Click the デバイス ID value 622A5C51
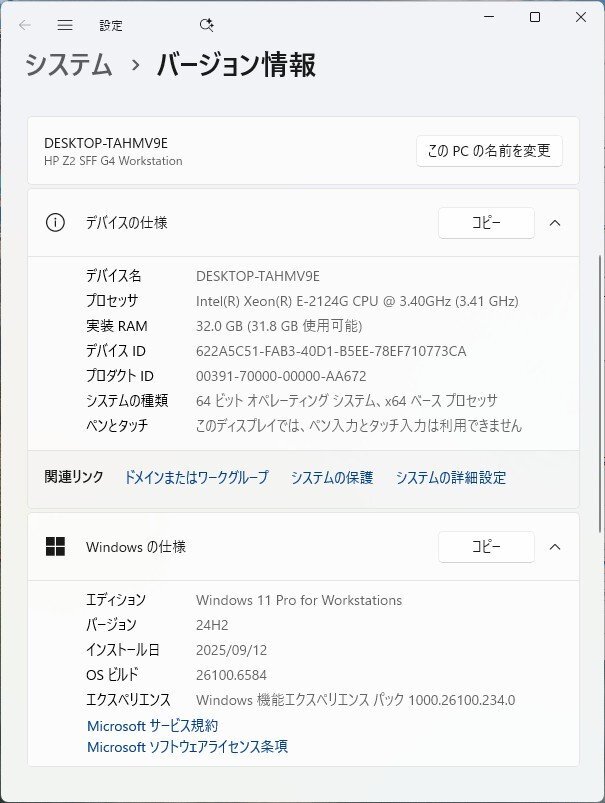This screenshot has height=803, width=605. (331, 351)
